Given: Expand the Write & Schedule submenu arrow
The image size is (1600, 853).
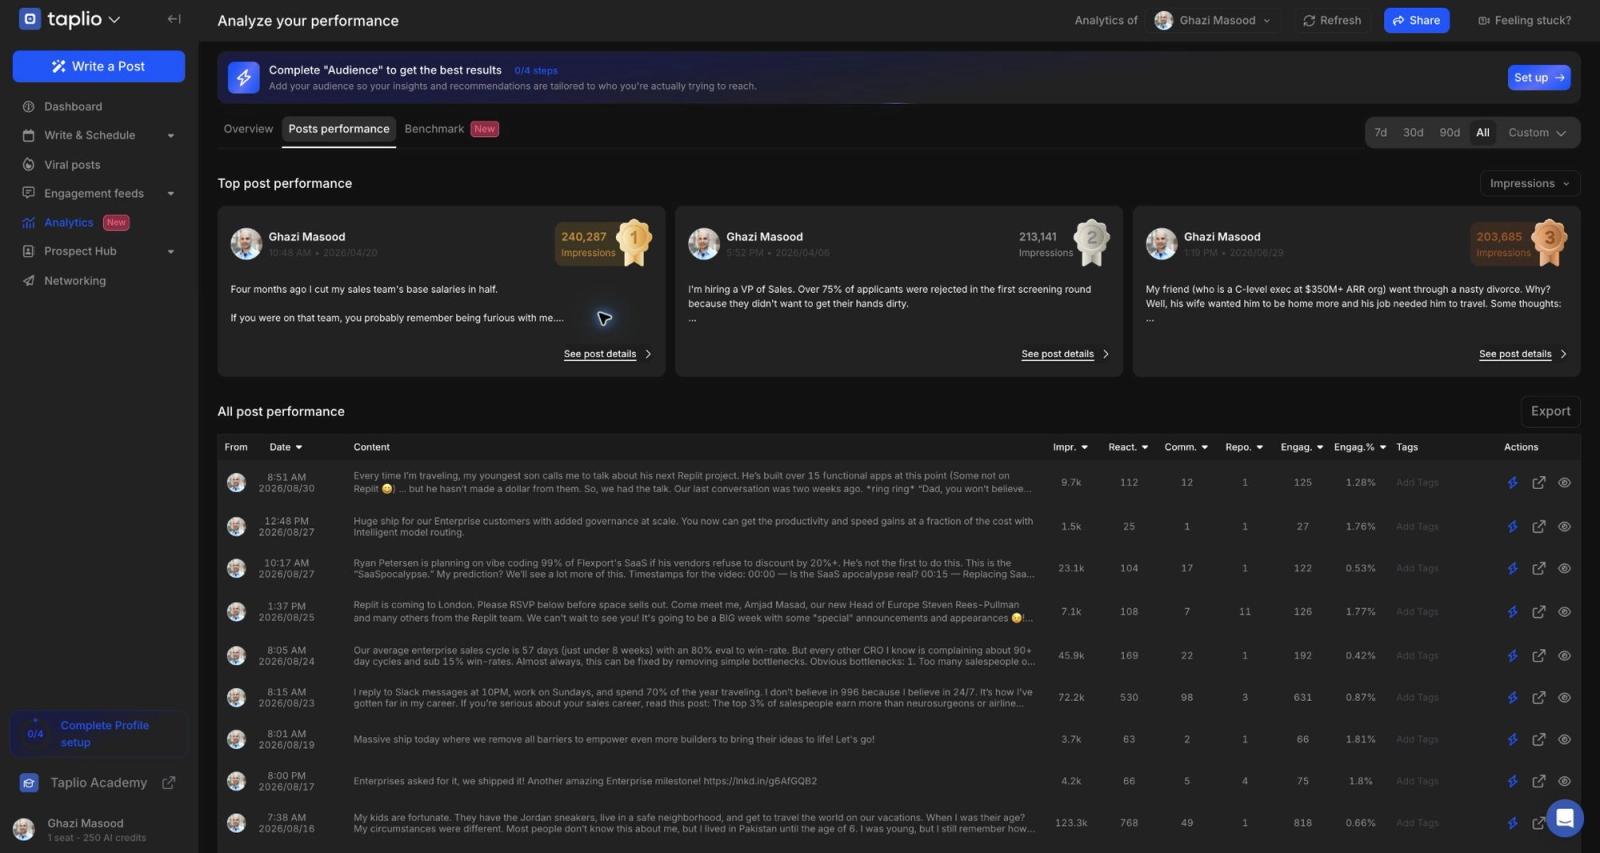Looking at the screenshot, I should (x=171, y=136).
